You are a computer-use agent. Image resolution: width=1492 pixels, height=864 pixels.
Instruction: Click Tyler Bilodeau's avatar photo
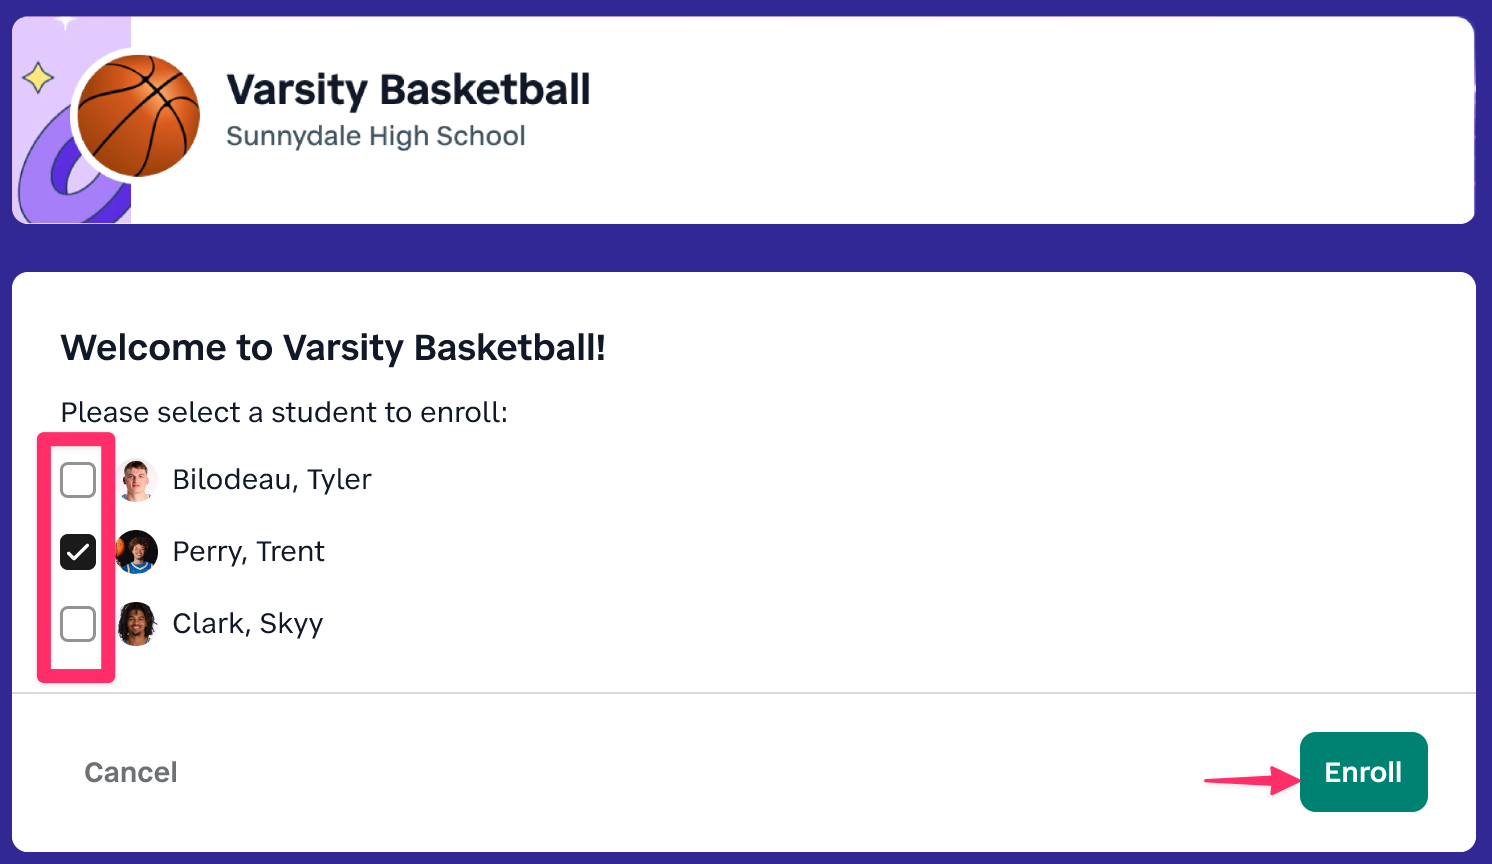pos(137,480)
